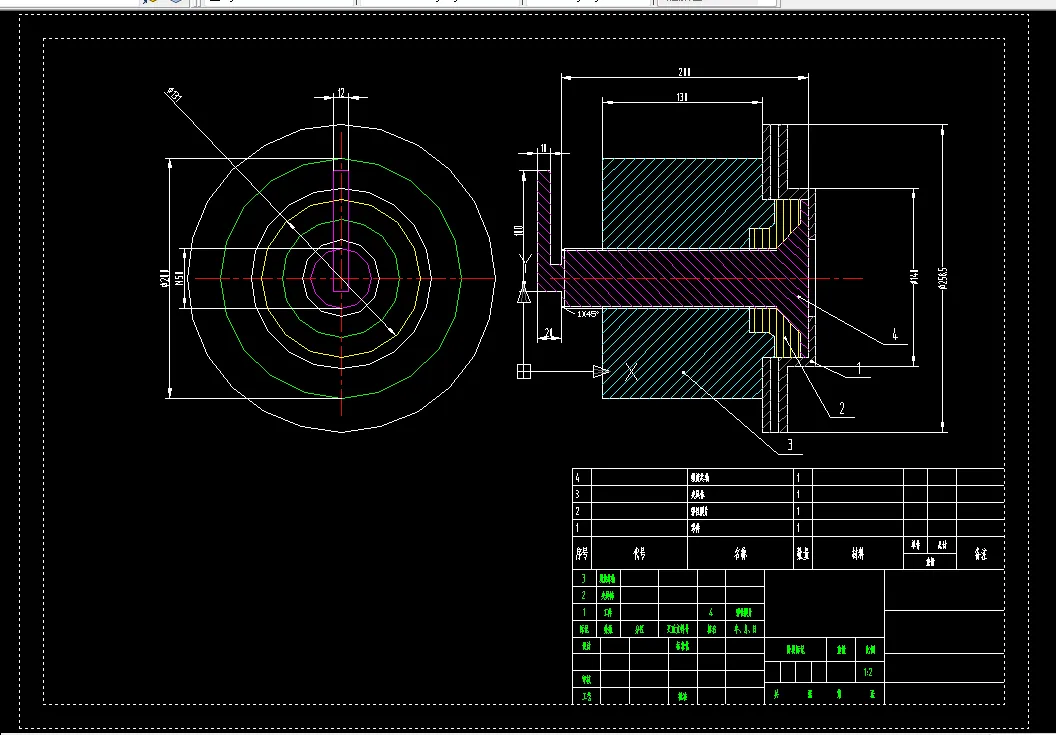
Task: Select item number 4 in parts list
Action: [577, 478]
